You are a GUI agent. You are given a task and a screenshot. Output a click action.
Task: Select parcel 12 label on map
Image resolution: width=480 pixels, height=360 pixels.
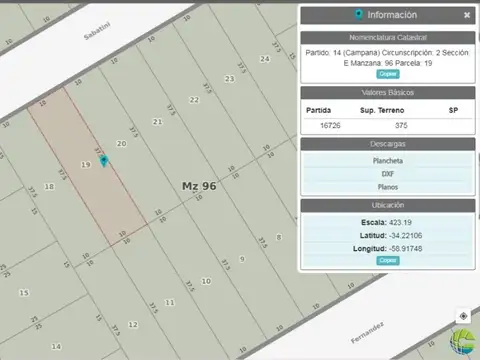pyautogui.click(x=133, y=324)
